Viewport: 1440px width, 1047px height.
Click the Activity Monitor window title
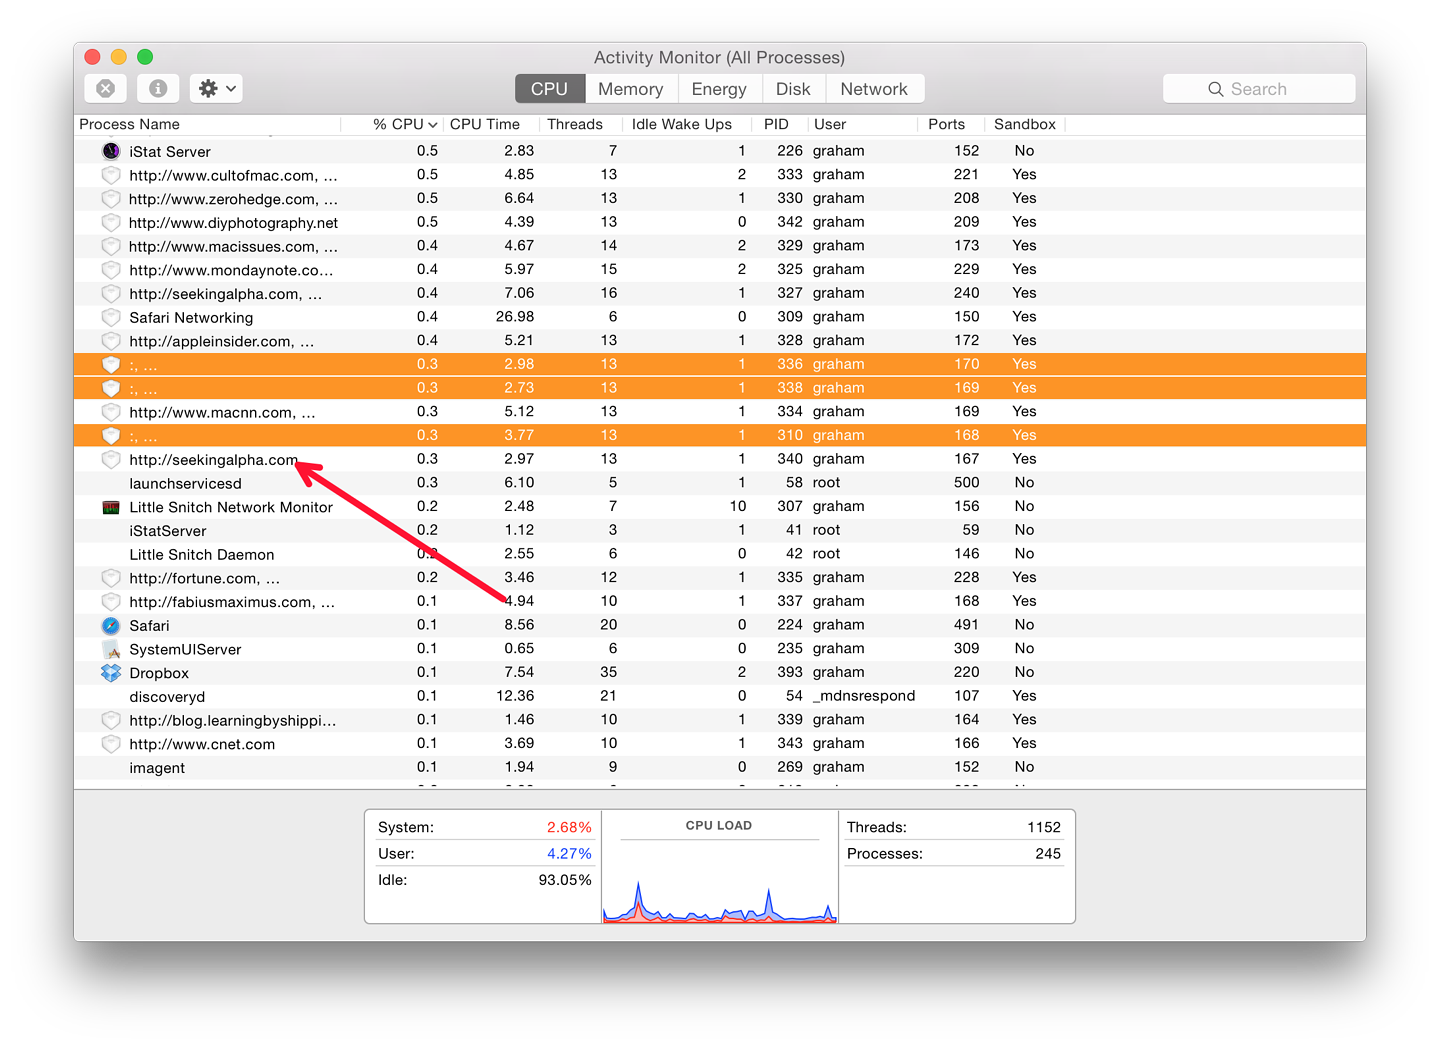[719, 58]
